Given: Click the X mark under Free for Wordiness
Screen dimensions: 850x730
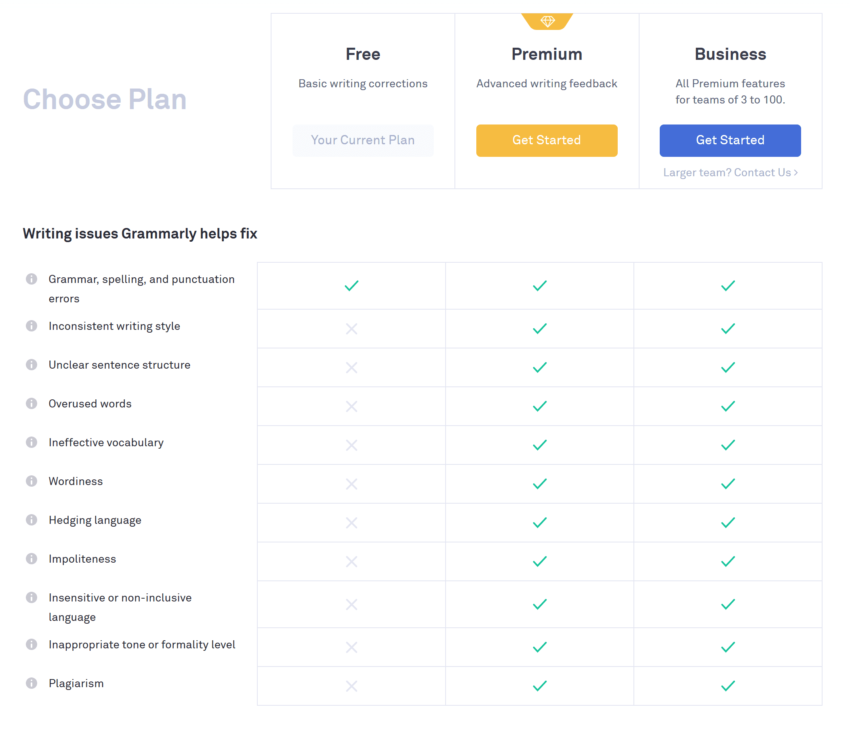Looking at the screenshot, I should [351, 483].
